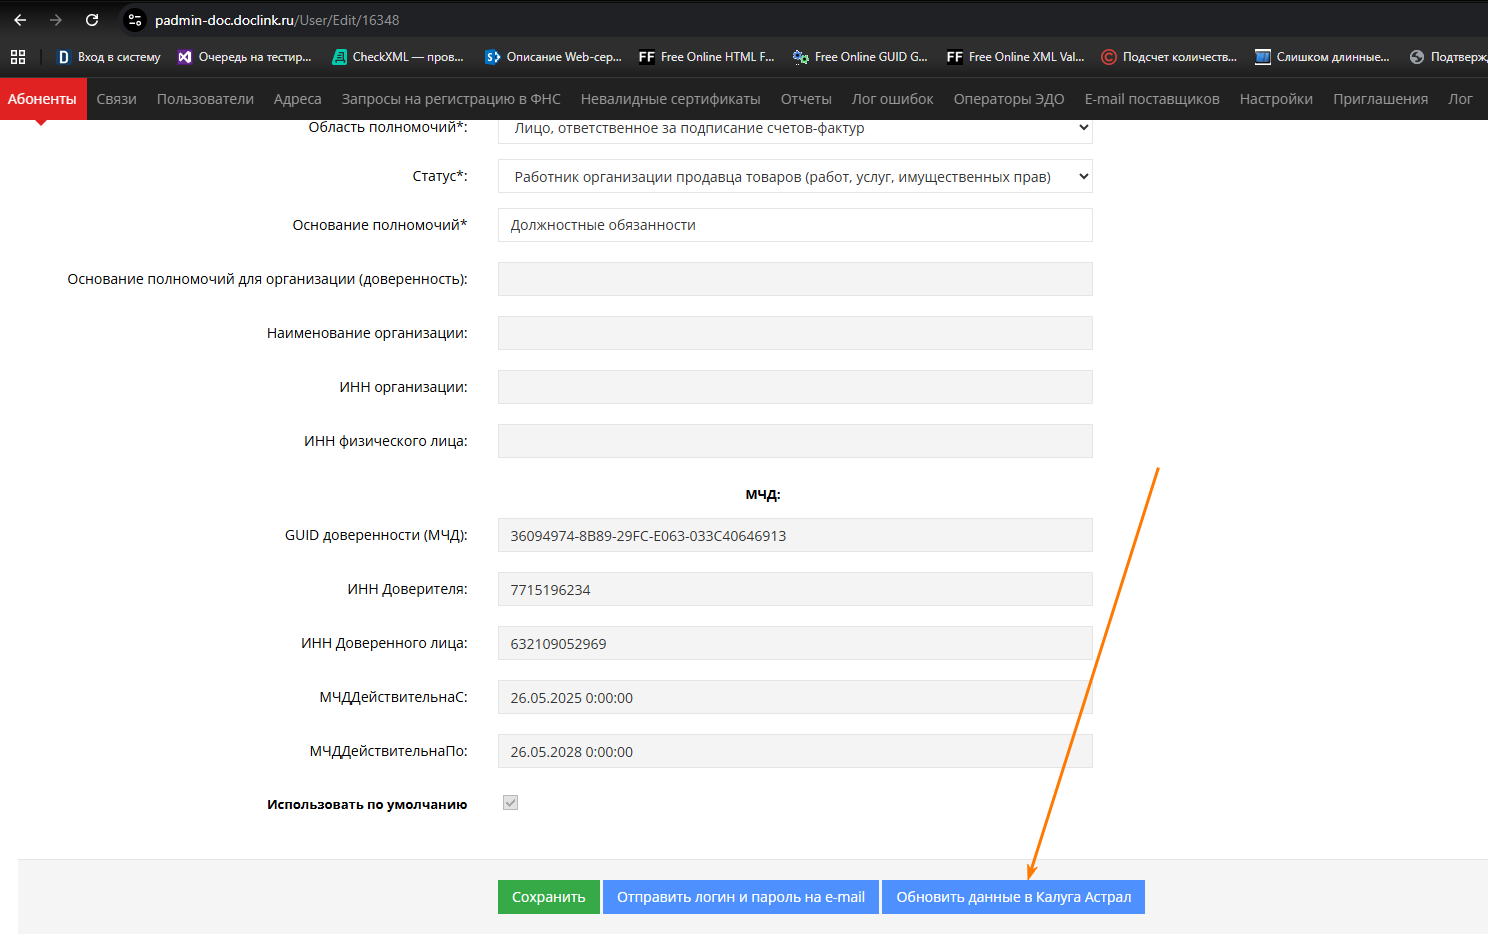Go forward in browser history
Viewport: 1488px width, 939px height.
click(56, 20)
